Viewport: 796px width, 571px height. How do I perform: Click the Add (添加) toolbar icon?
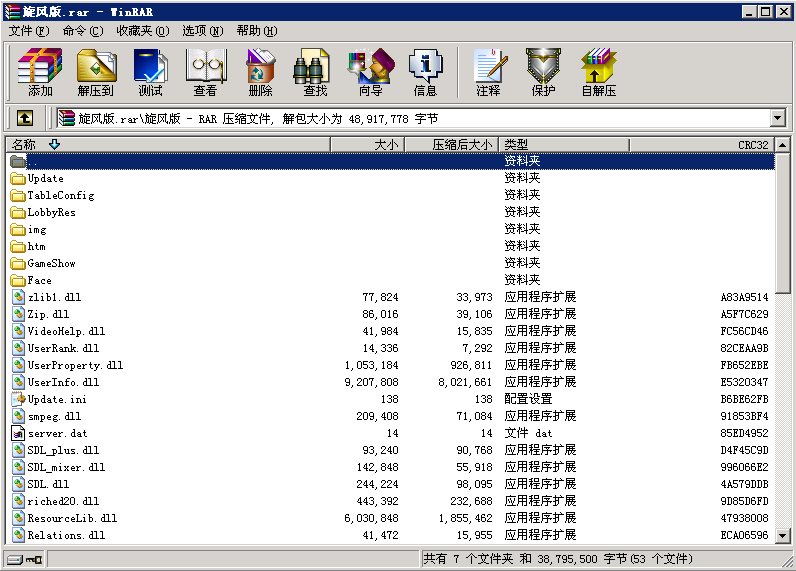[x=40, y=72]
